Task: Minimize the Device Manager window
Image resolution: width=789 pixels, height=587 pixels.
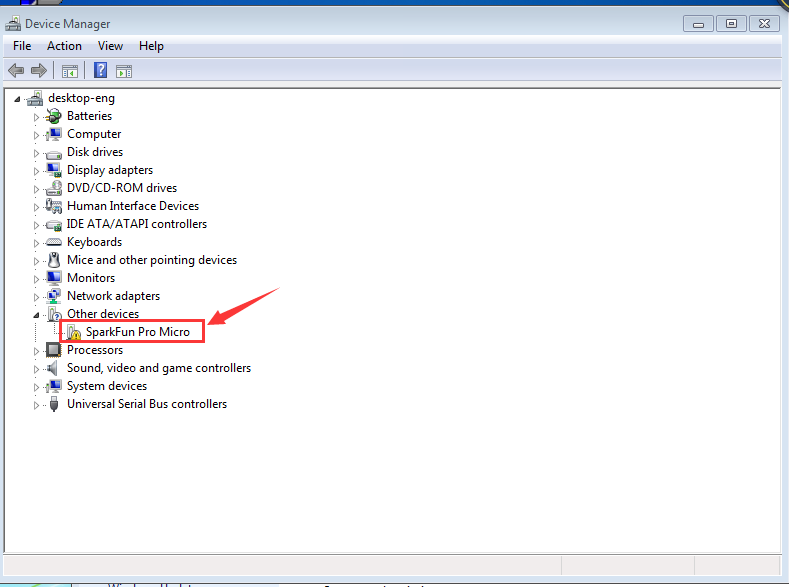Action: point(698,24)
